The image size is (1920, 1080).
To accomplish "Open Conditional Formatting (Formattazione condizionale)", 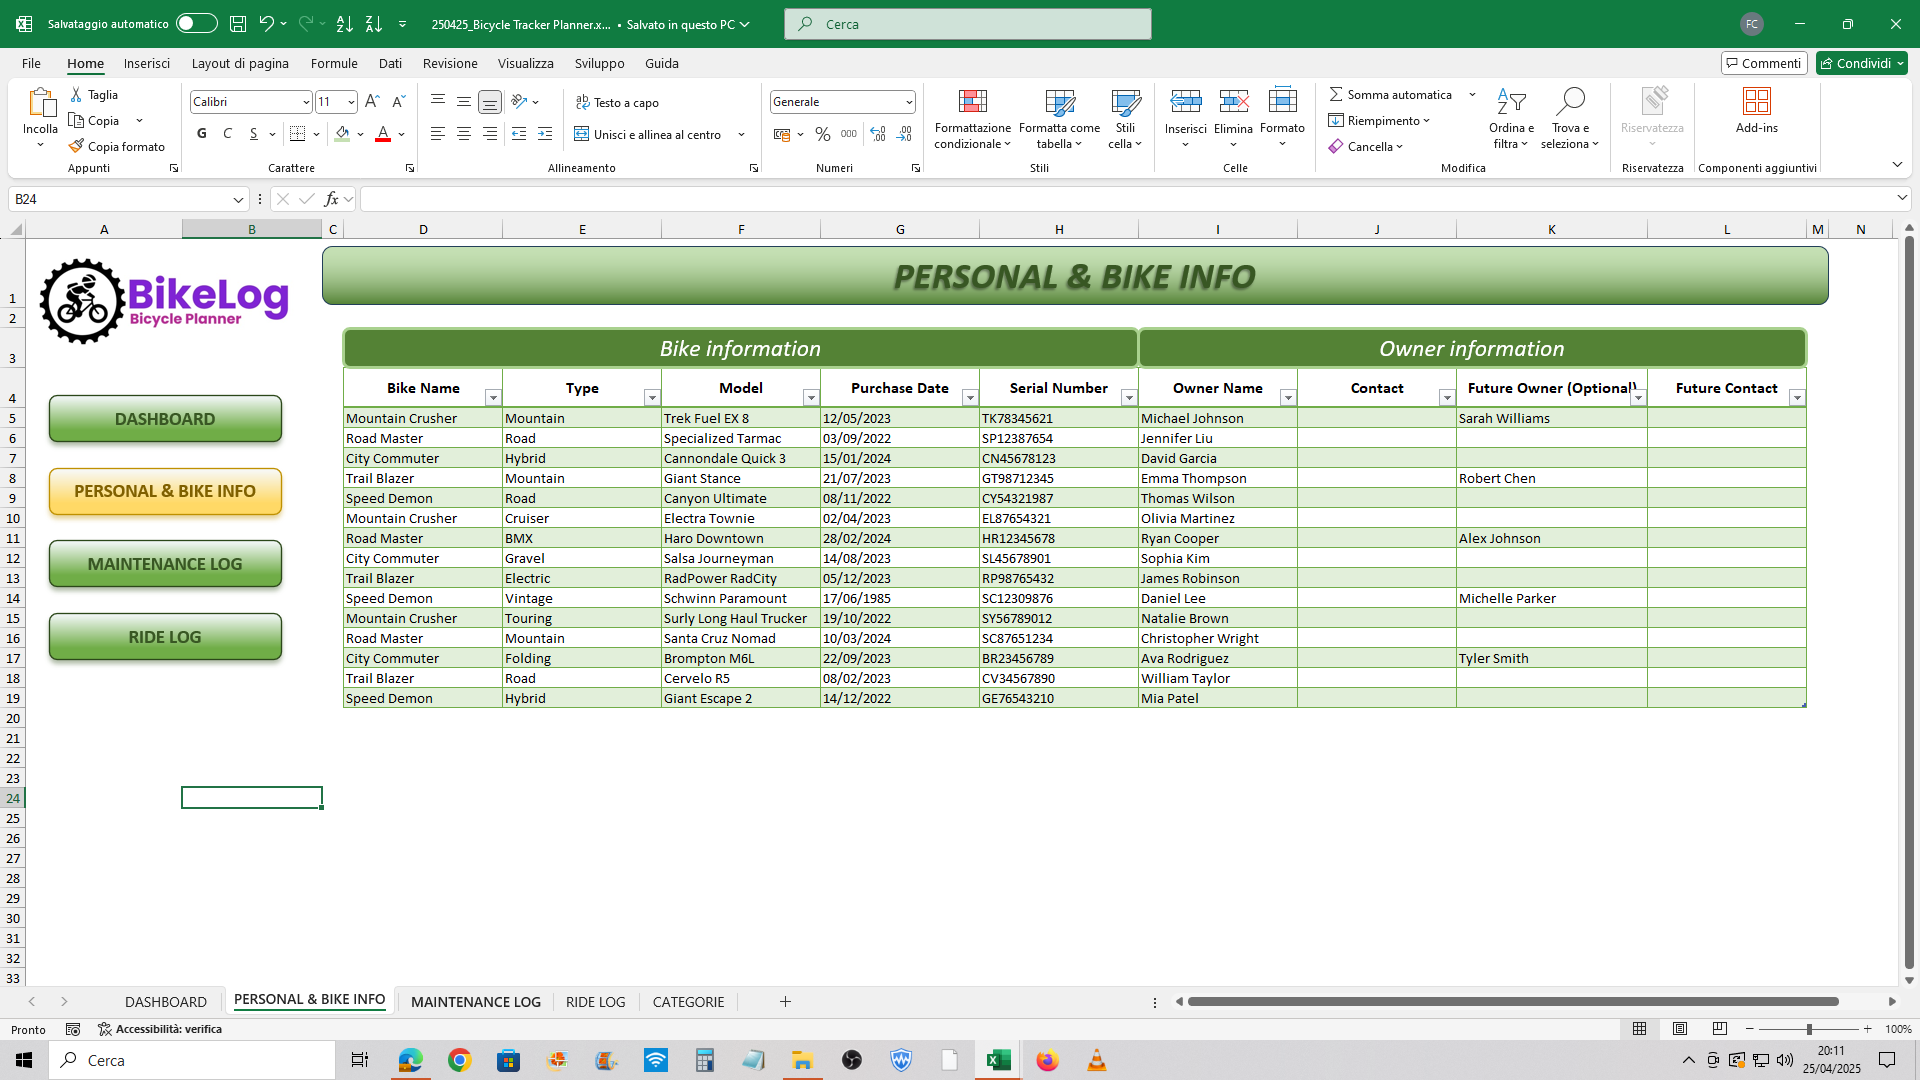I will [x=972, y=119].
